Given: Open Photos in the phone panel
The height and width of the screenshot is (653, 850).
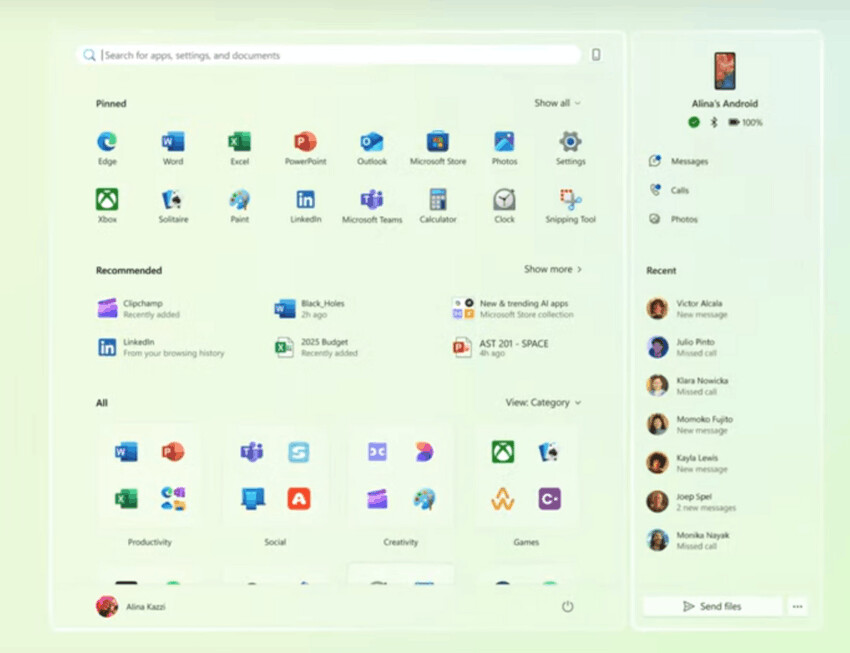Looking at the screenshot, I should [673, 219].
